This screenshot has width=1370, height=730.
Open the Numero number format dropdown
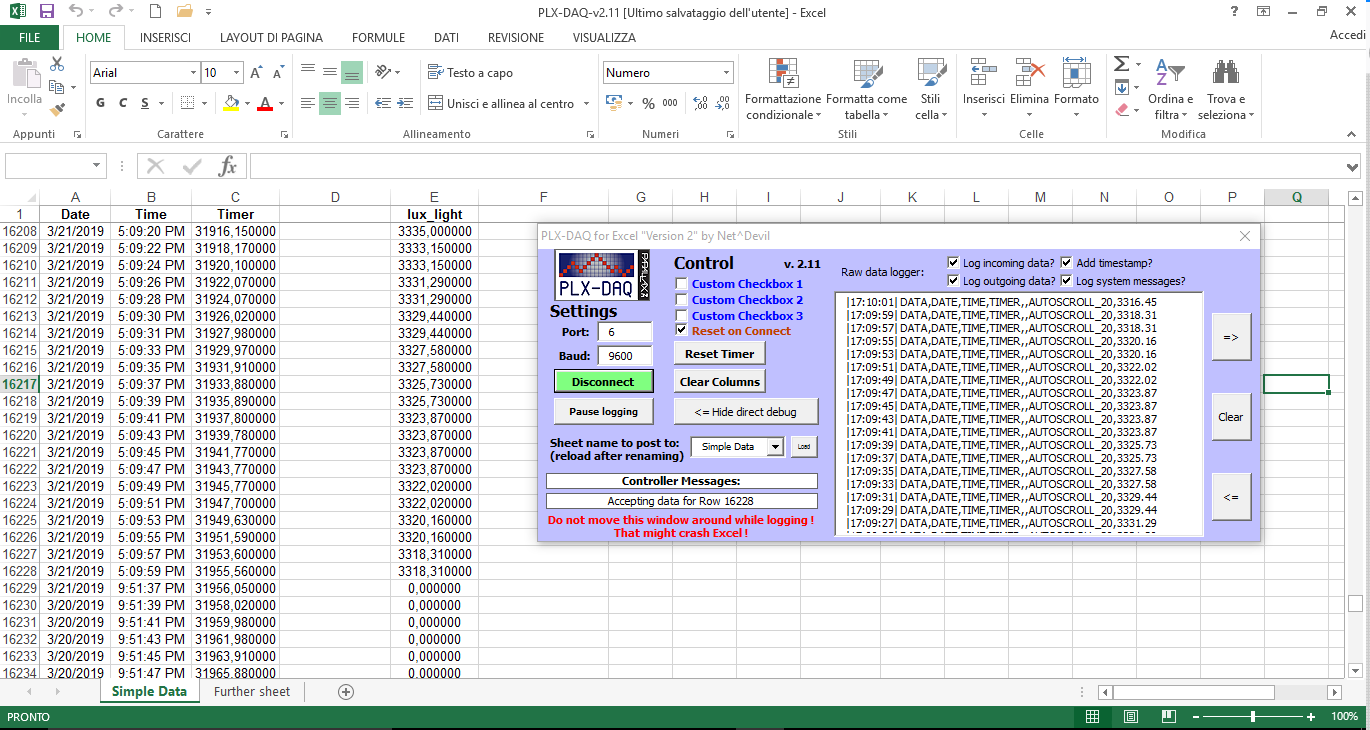(726, 73)
